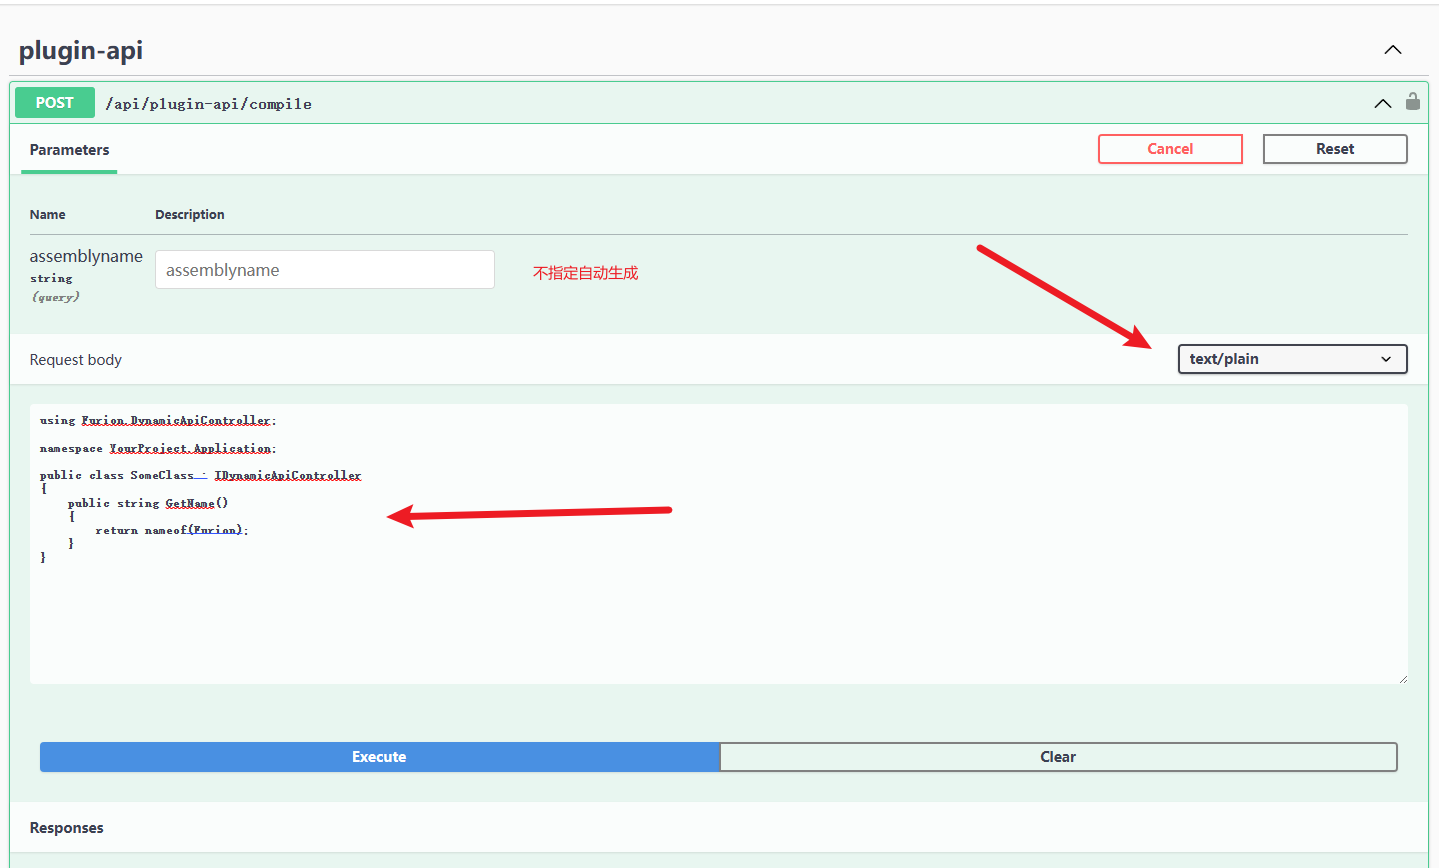The image size is (1439, 868).
Task: Run the request with Execute
Action: coord(379,757)
